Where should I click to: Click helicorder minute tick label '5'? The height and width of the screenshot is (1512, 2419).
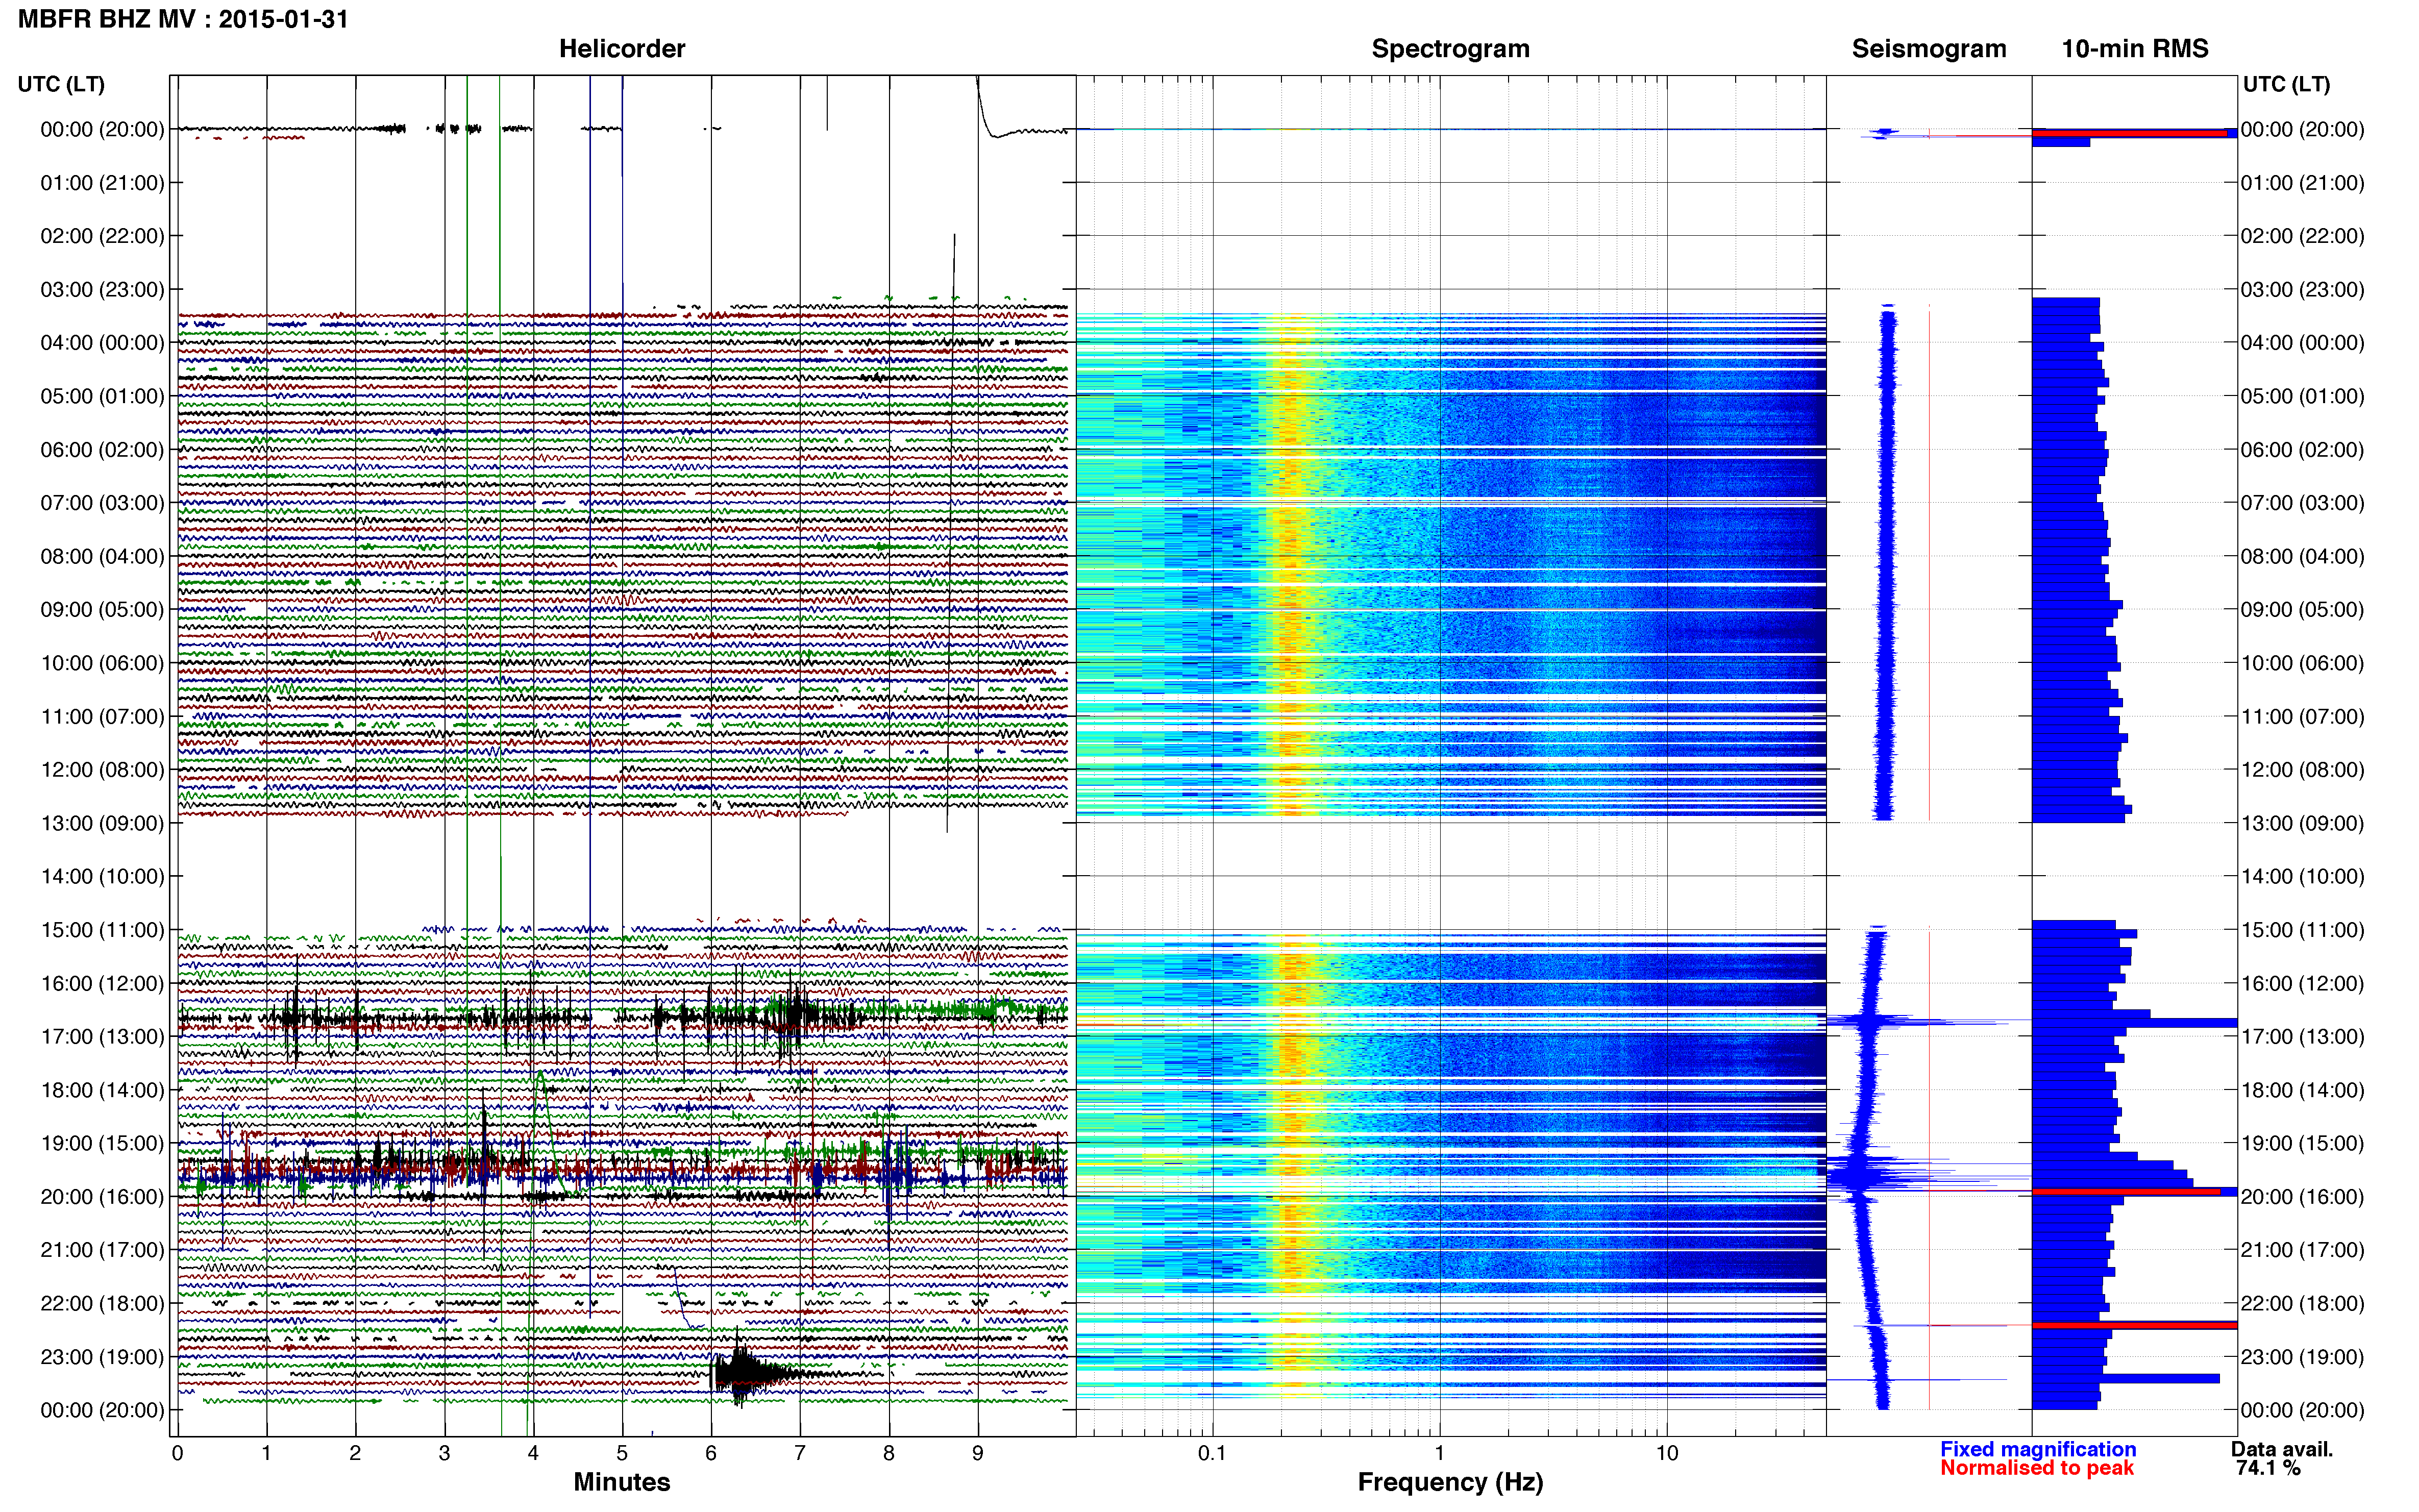(x=621, y=1453)
